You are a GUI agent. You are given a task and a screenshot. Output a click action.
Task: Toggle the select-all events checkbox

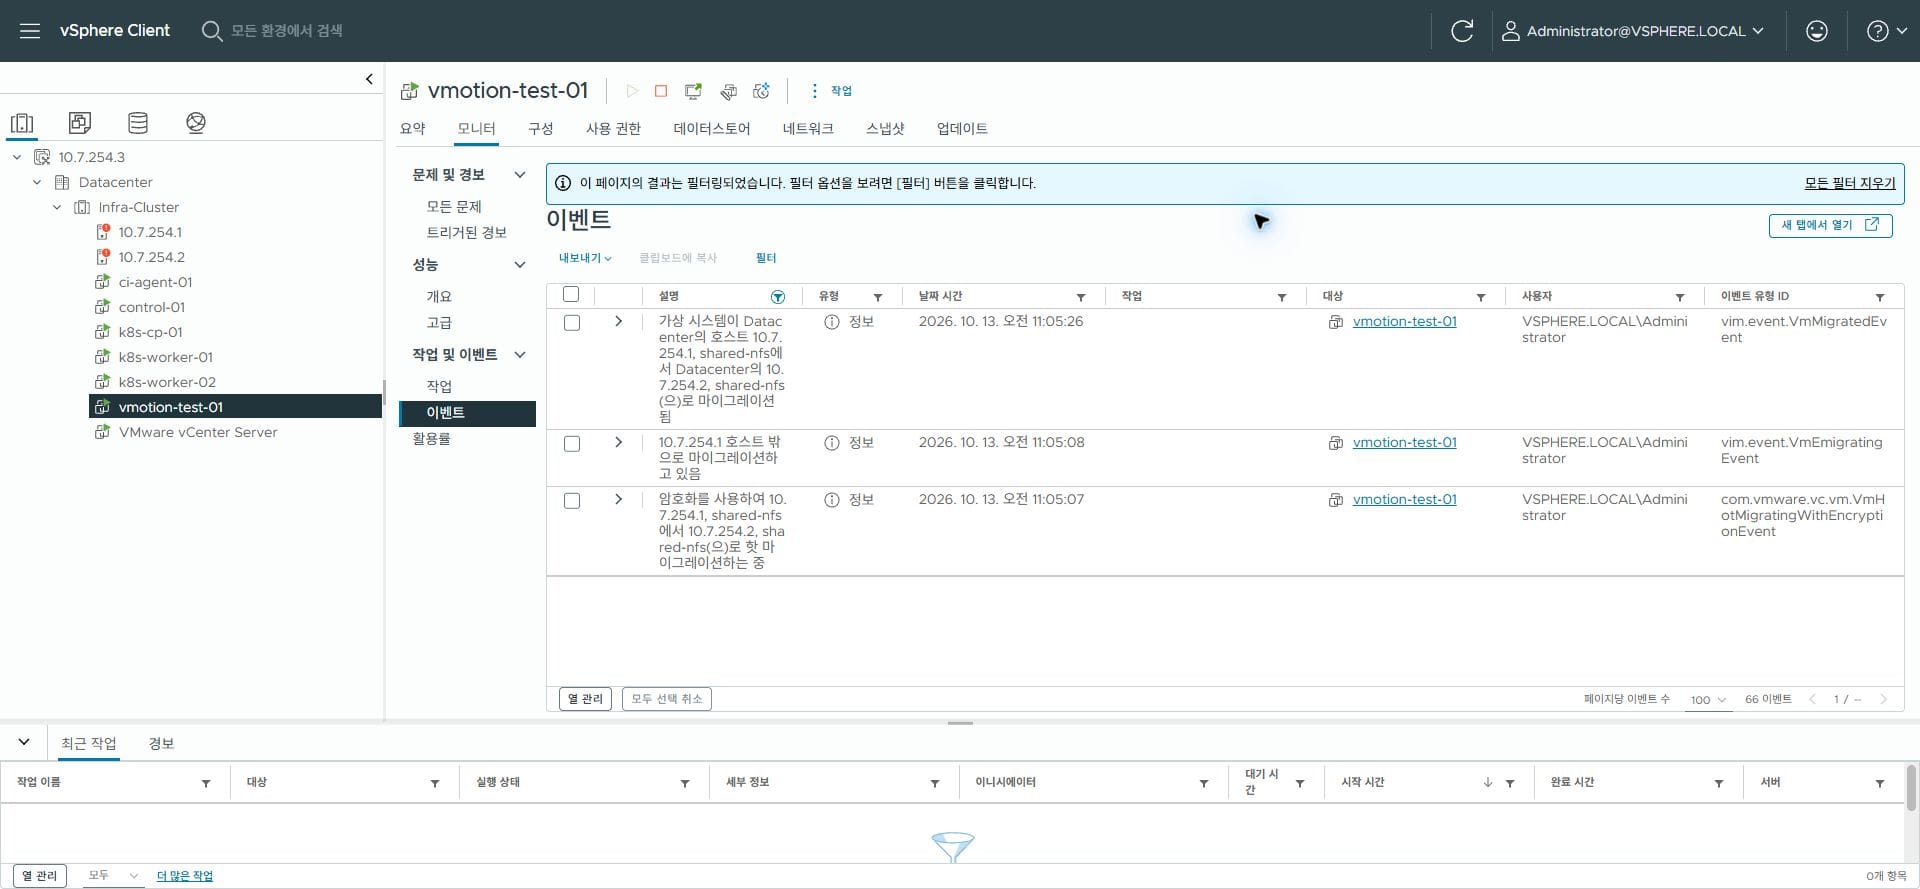point(571,294)
